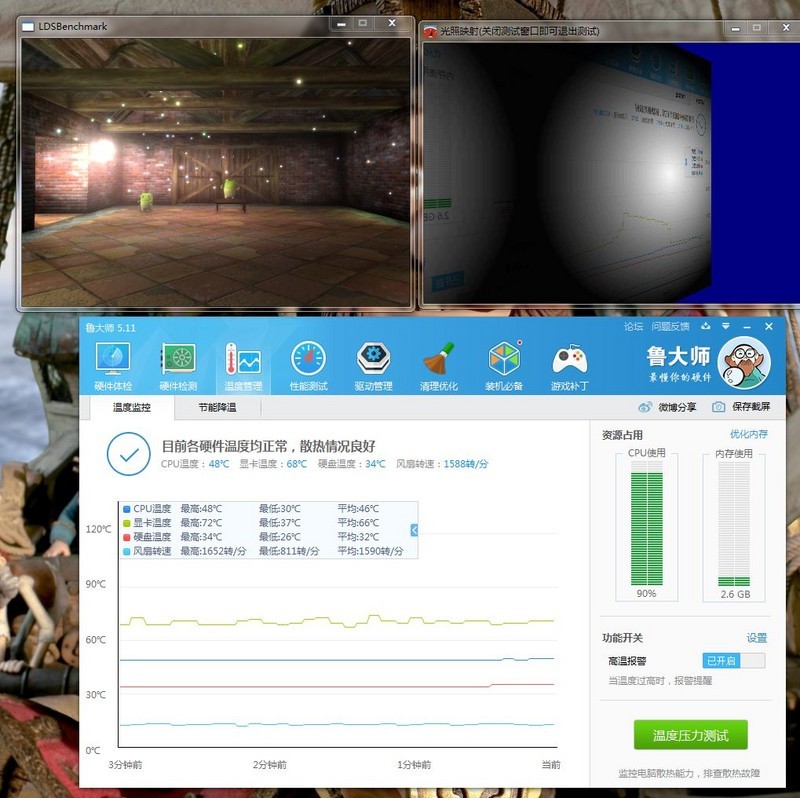Click the 最高:72℃ value in legend
The image size is (800, 798).
[x=201, y=523]
